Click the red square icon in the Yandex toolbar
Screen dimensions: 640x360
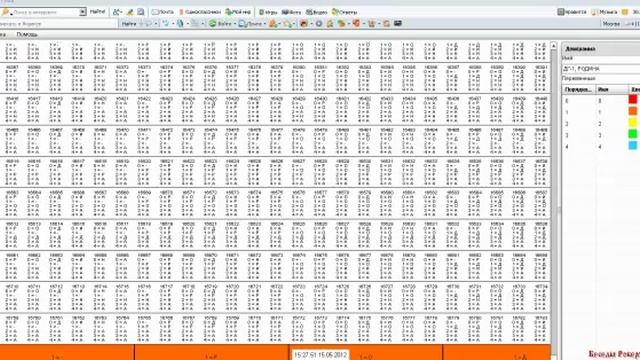(x=356, y=24)
